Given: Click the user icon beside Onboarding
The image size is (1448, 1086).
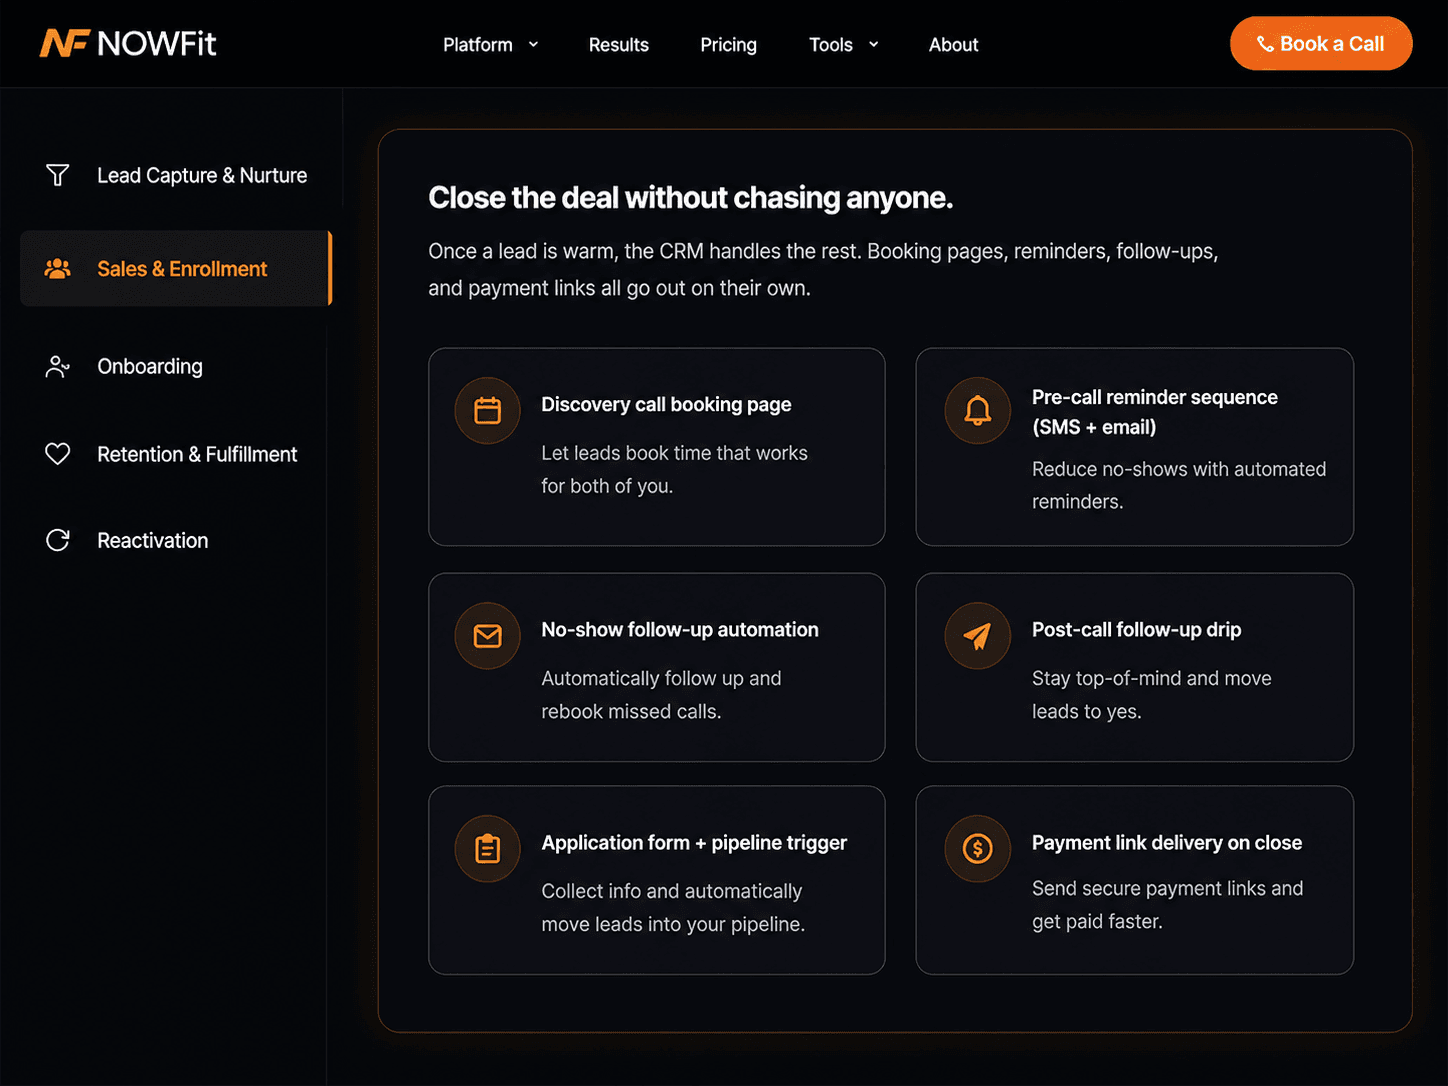Looking at the screenshot, I should coord(58,366).
